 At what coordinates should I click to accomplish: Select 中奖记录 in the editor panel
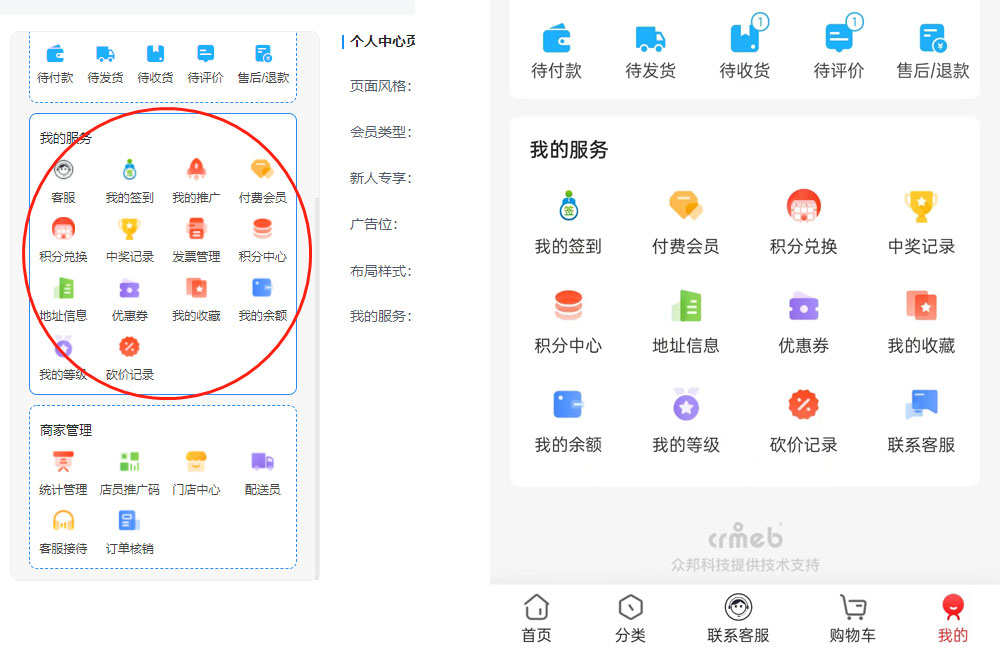coord(129,240)
